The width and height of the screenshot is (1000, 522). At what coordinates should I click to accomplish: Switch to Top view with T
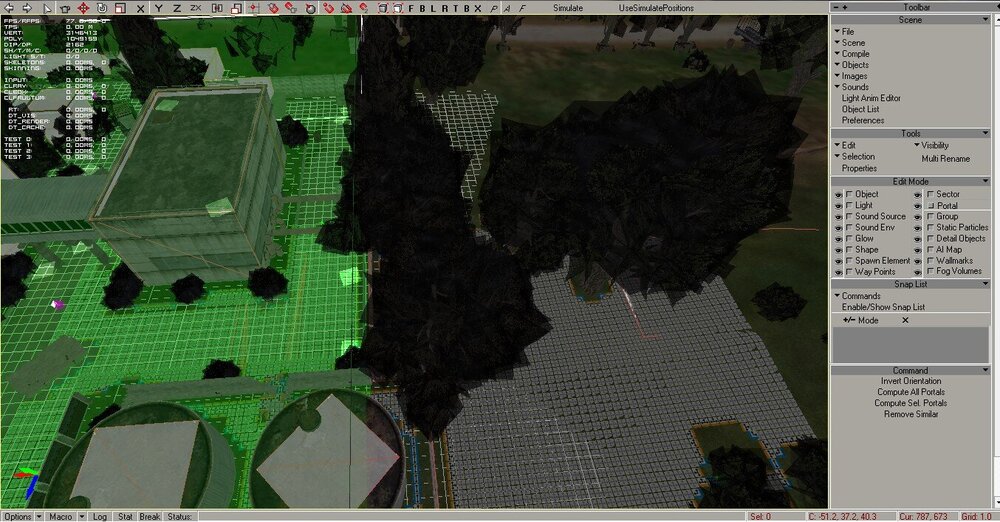(x=455, y=8)
